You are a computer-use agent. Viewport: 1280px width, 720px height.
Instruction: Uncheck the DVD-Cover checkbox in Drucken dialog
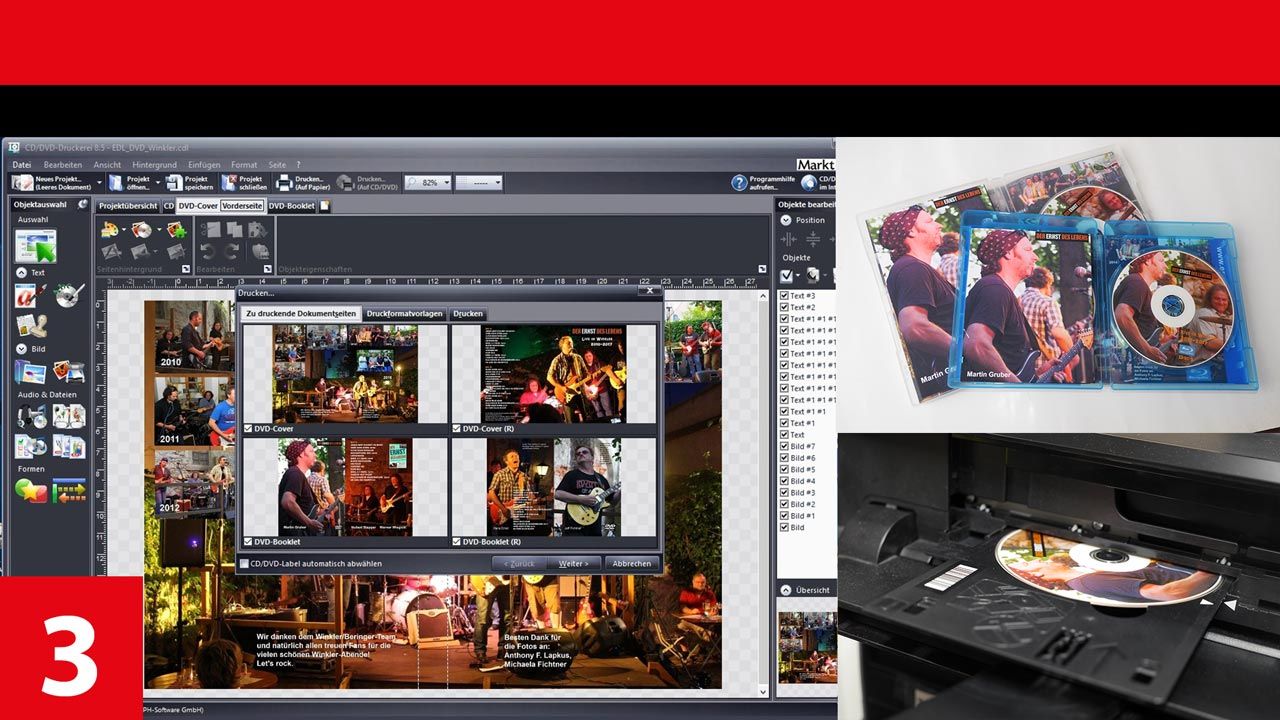(250, 428)
